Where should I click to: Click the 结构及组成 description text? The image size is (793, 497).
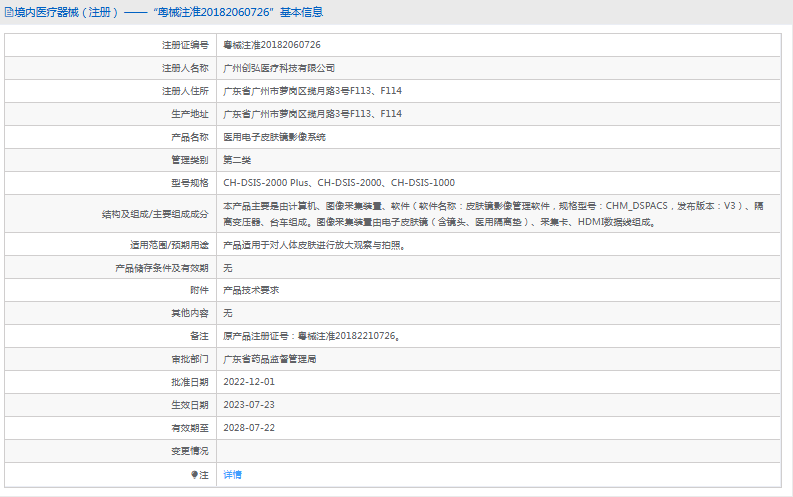493,214
